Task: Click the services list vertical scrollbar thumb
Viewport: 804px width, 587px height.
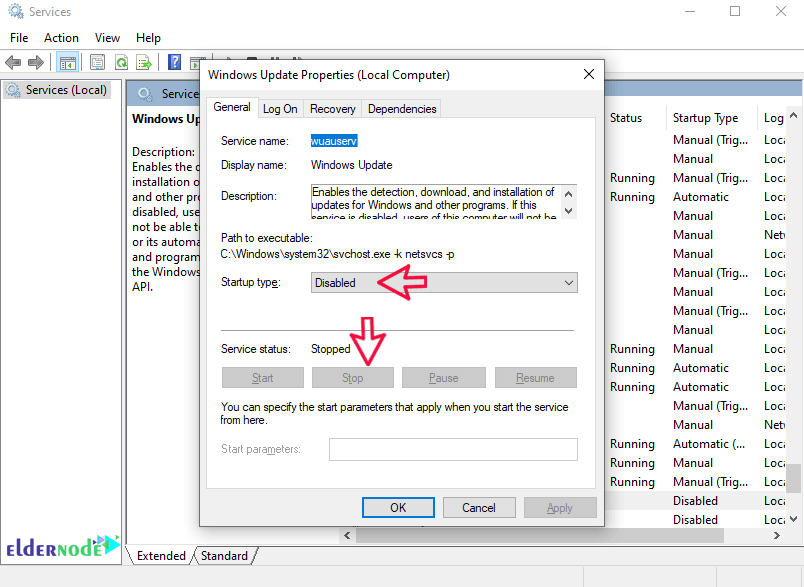Action: pos(794,478)
